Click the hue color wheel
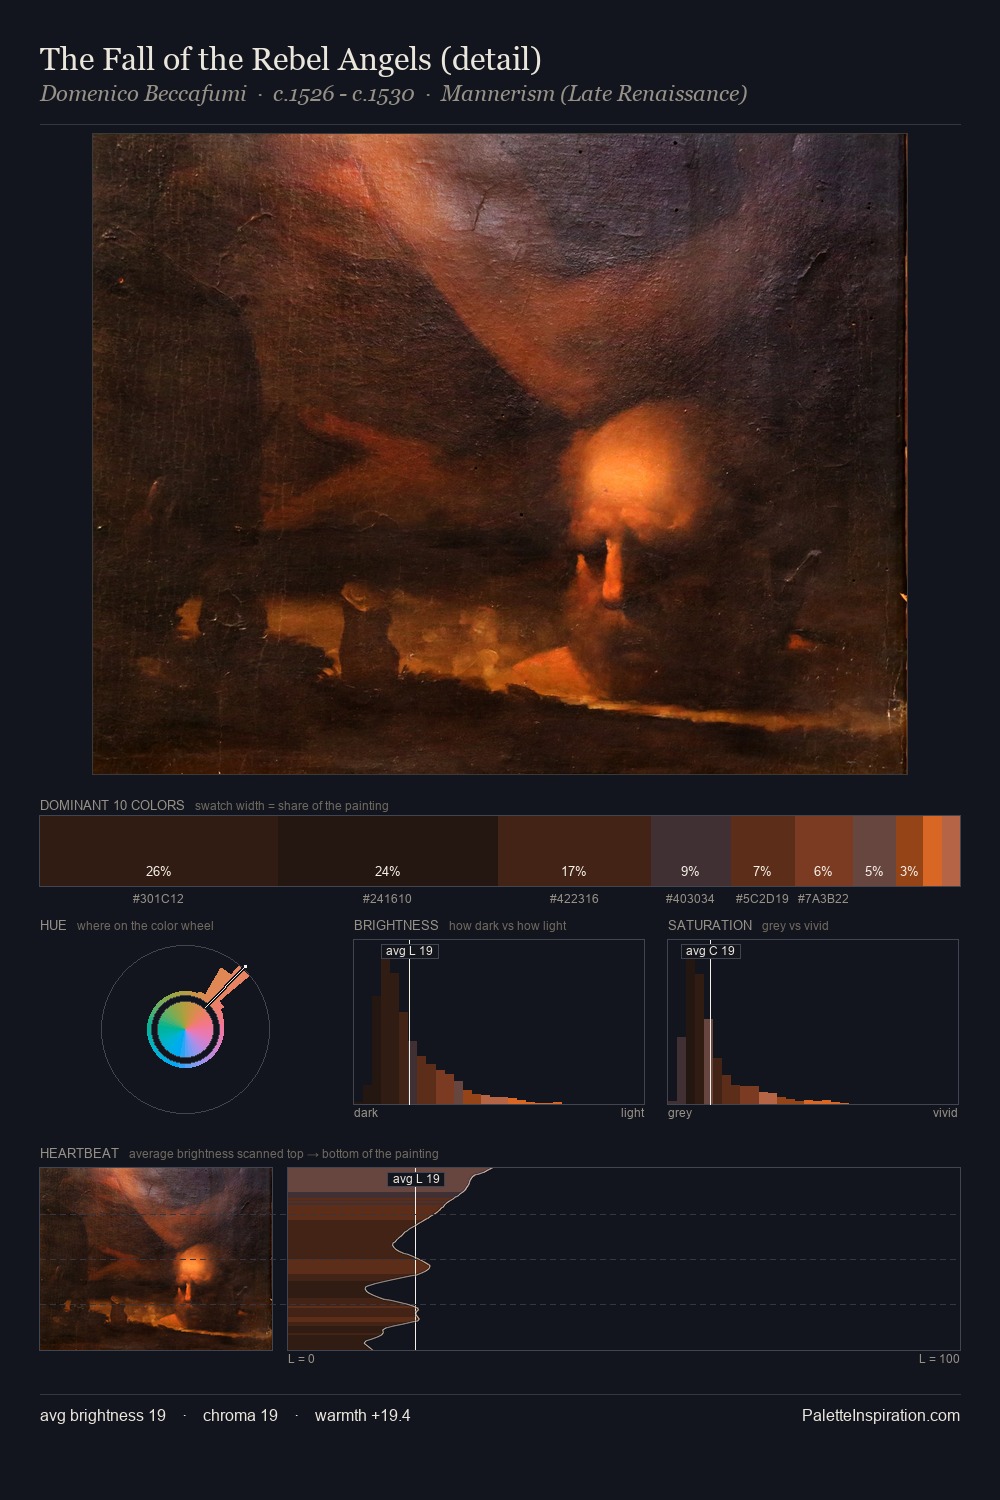The height and width of the screenshot is (1500, 1000). [185, 1029]
